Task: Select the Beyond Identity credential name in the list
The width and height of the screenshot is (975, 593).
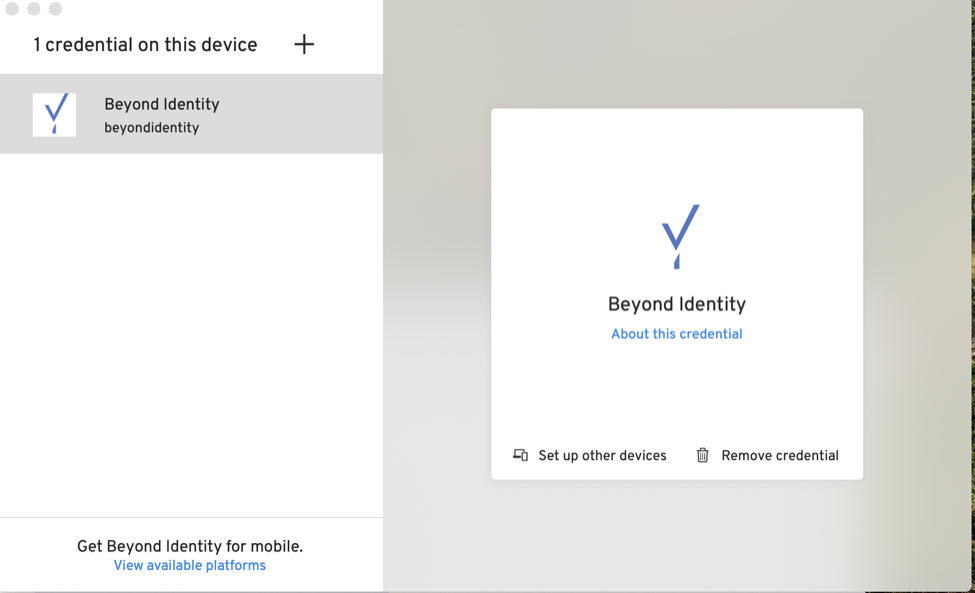Action: point(161,104)
